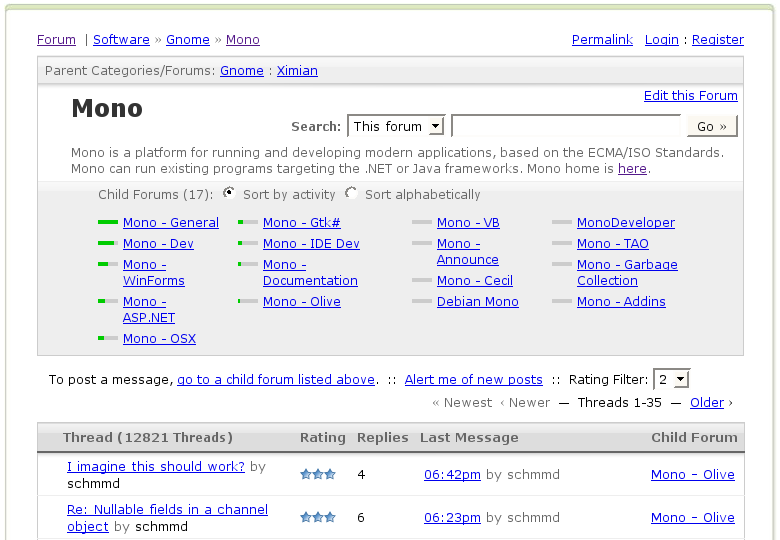Click 'Thread (12821 Threads)' column header
The width and height of the screenshot is (780, 540).
click(147, 438)
